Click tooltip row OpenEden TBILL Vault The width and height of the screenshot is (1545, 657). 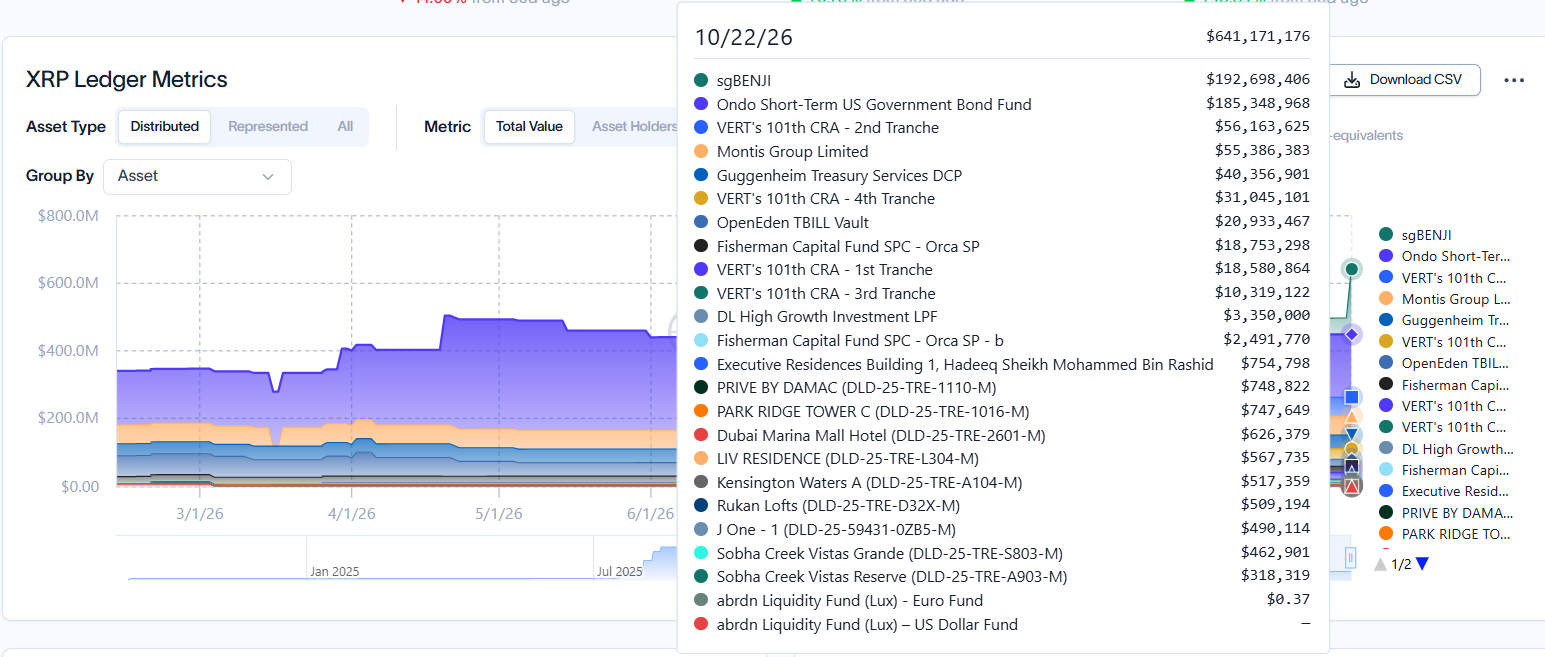coord(1001,222)
